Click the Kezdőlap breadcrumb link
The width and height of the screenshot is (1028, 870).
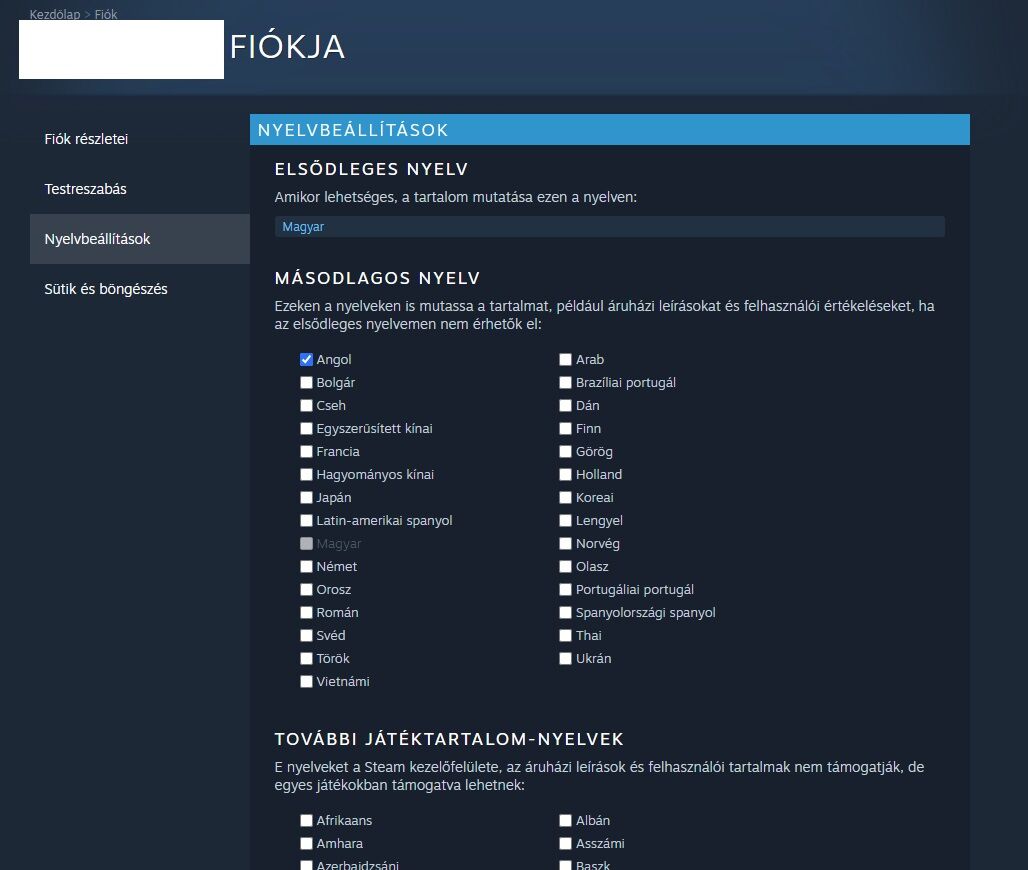click(x=55, y=15)
